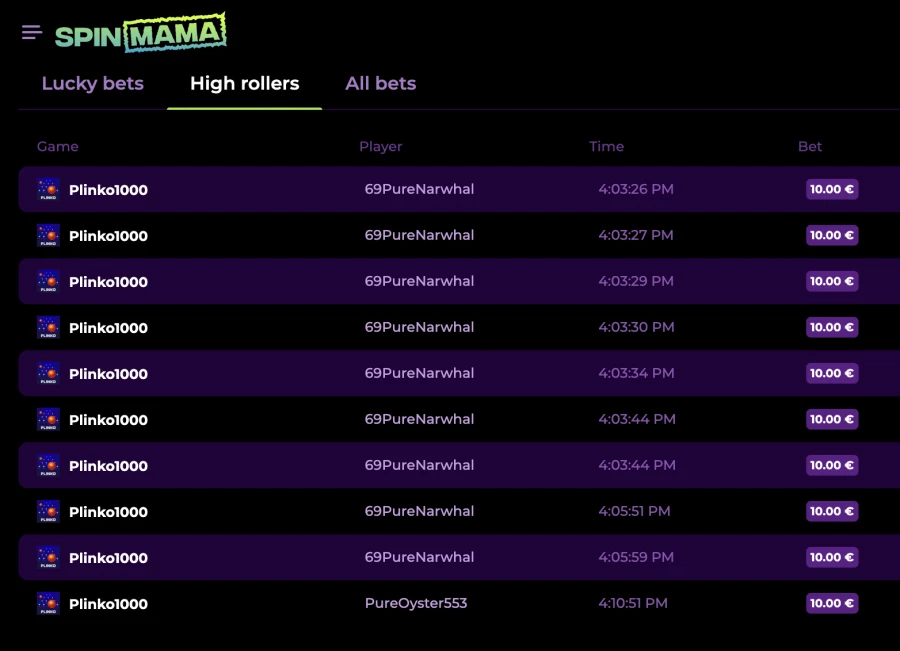This screenshot has width=900, height=651.
Task: Click 10.00 € bet badge at 4:05:51 PM
Action: pyautogui.click(x=832, y=511)
